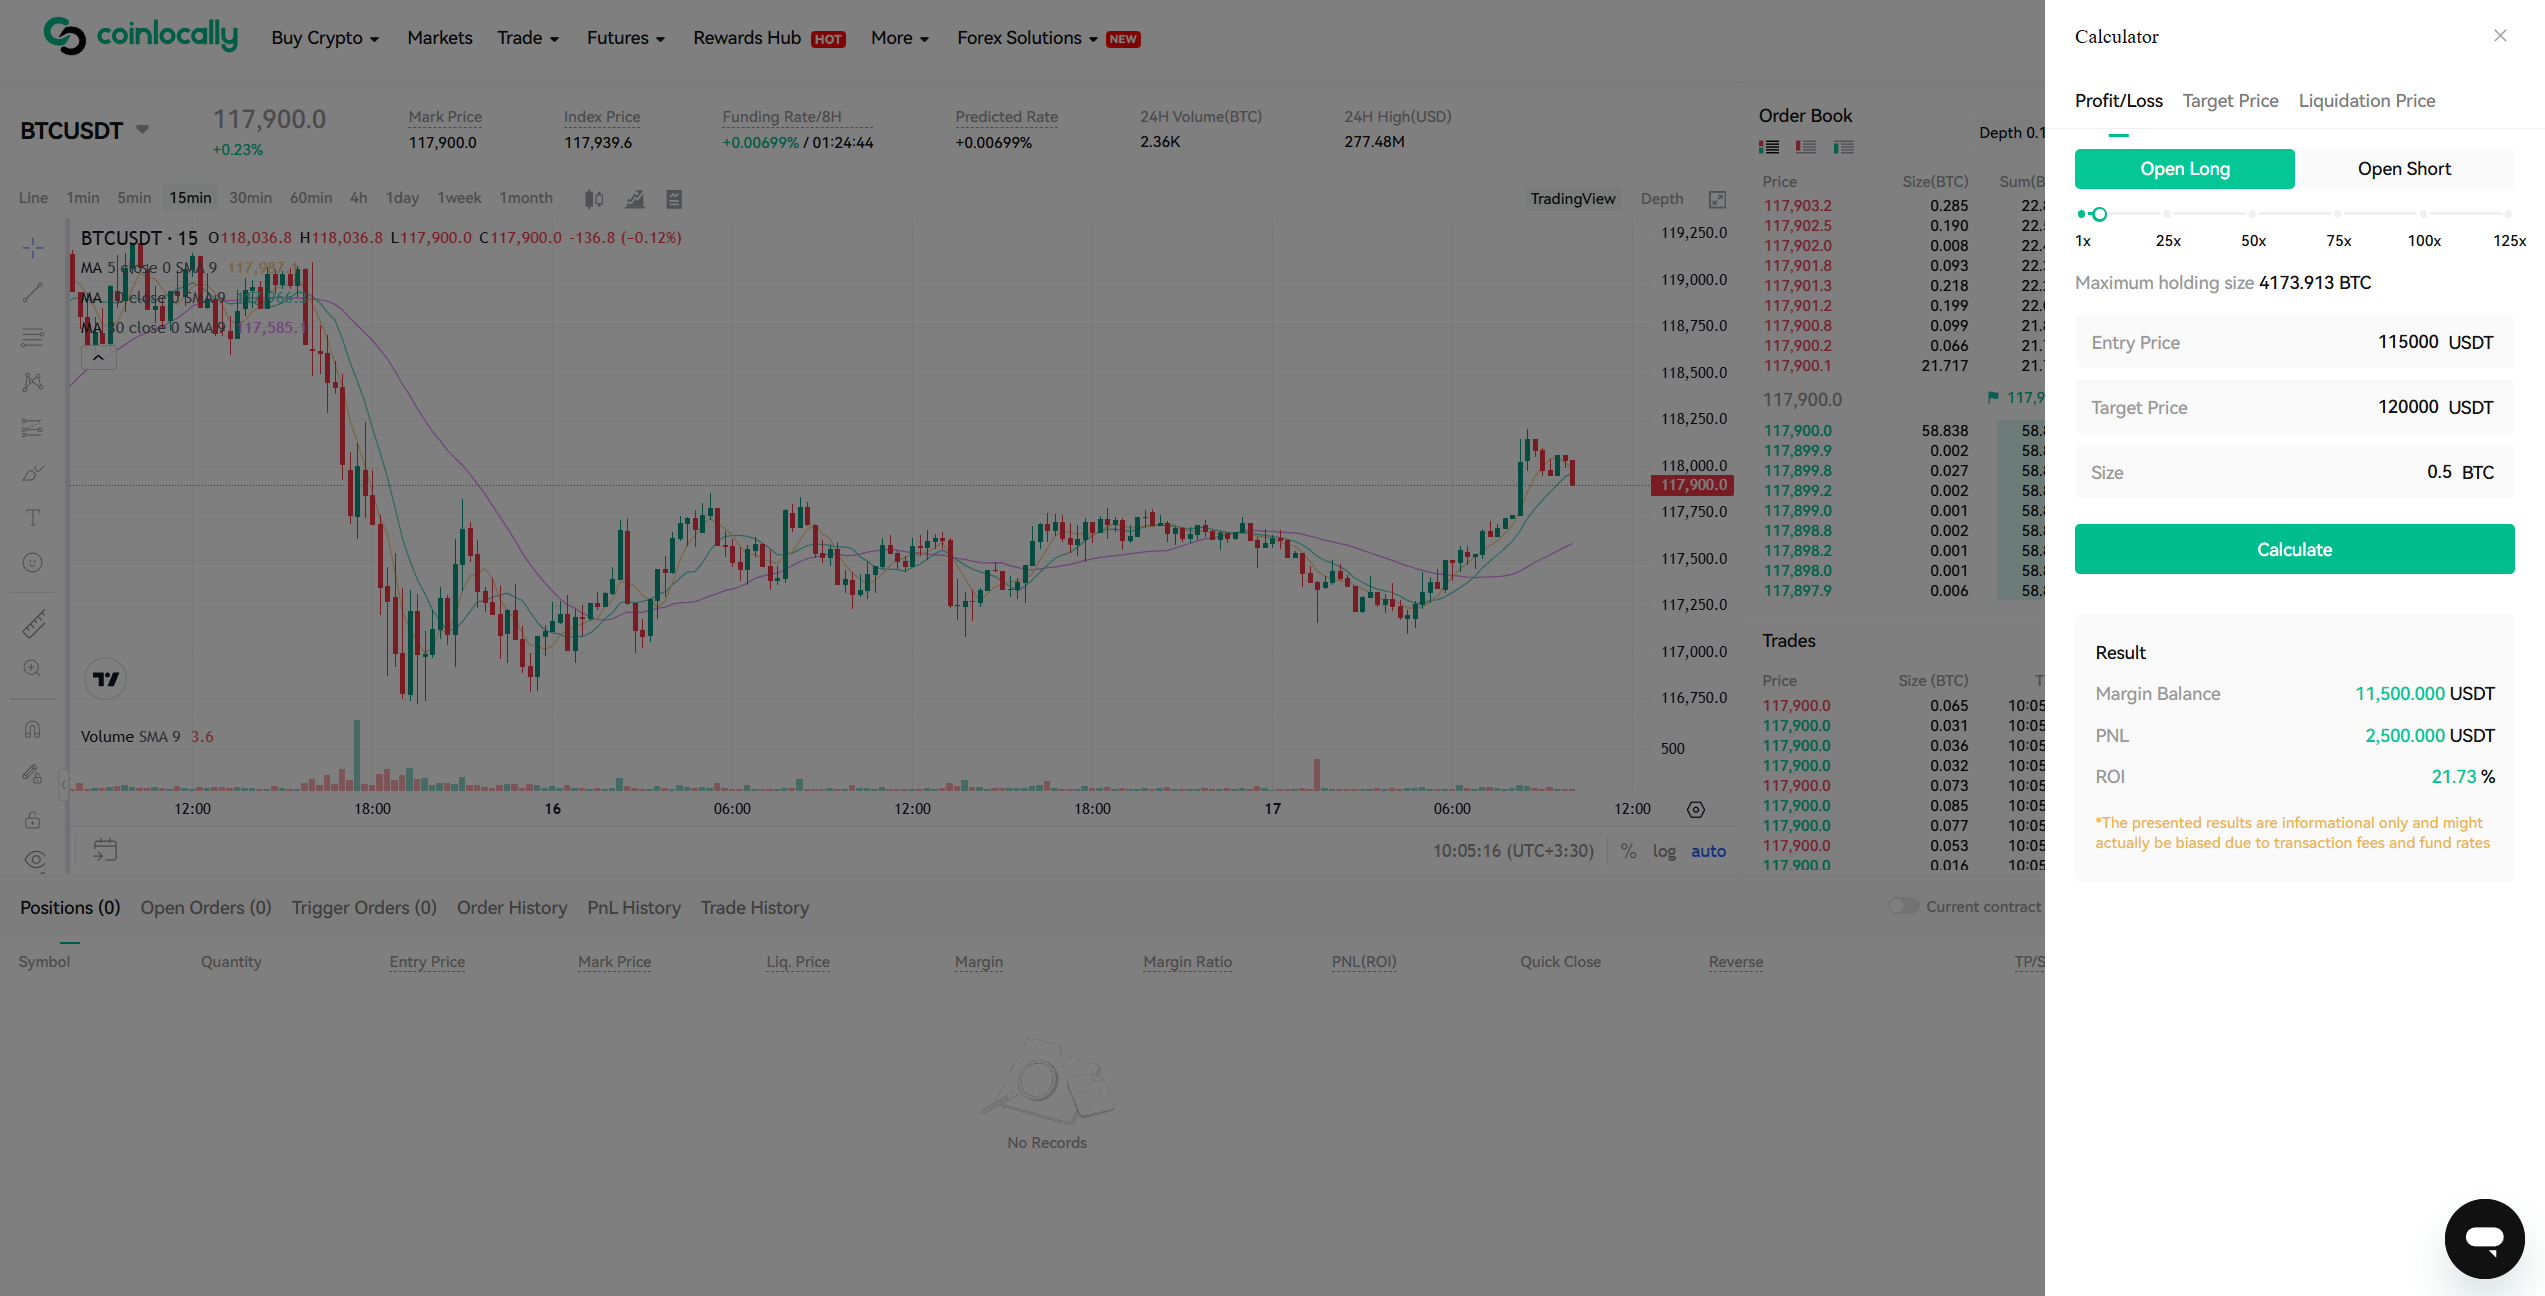Close the Calculator panel

[x=2500, y=36]
